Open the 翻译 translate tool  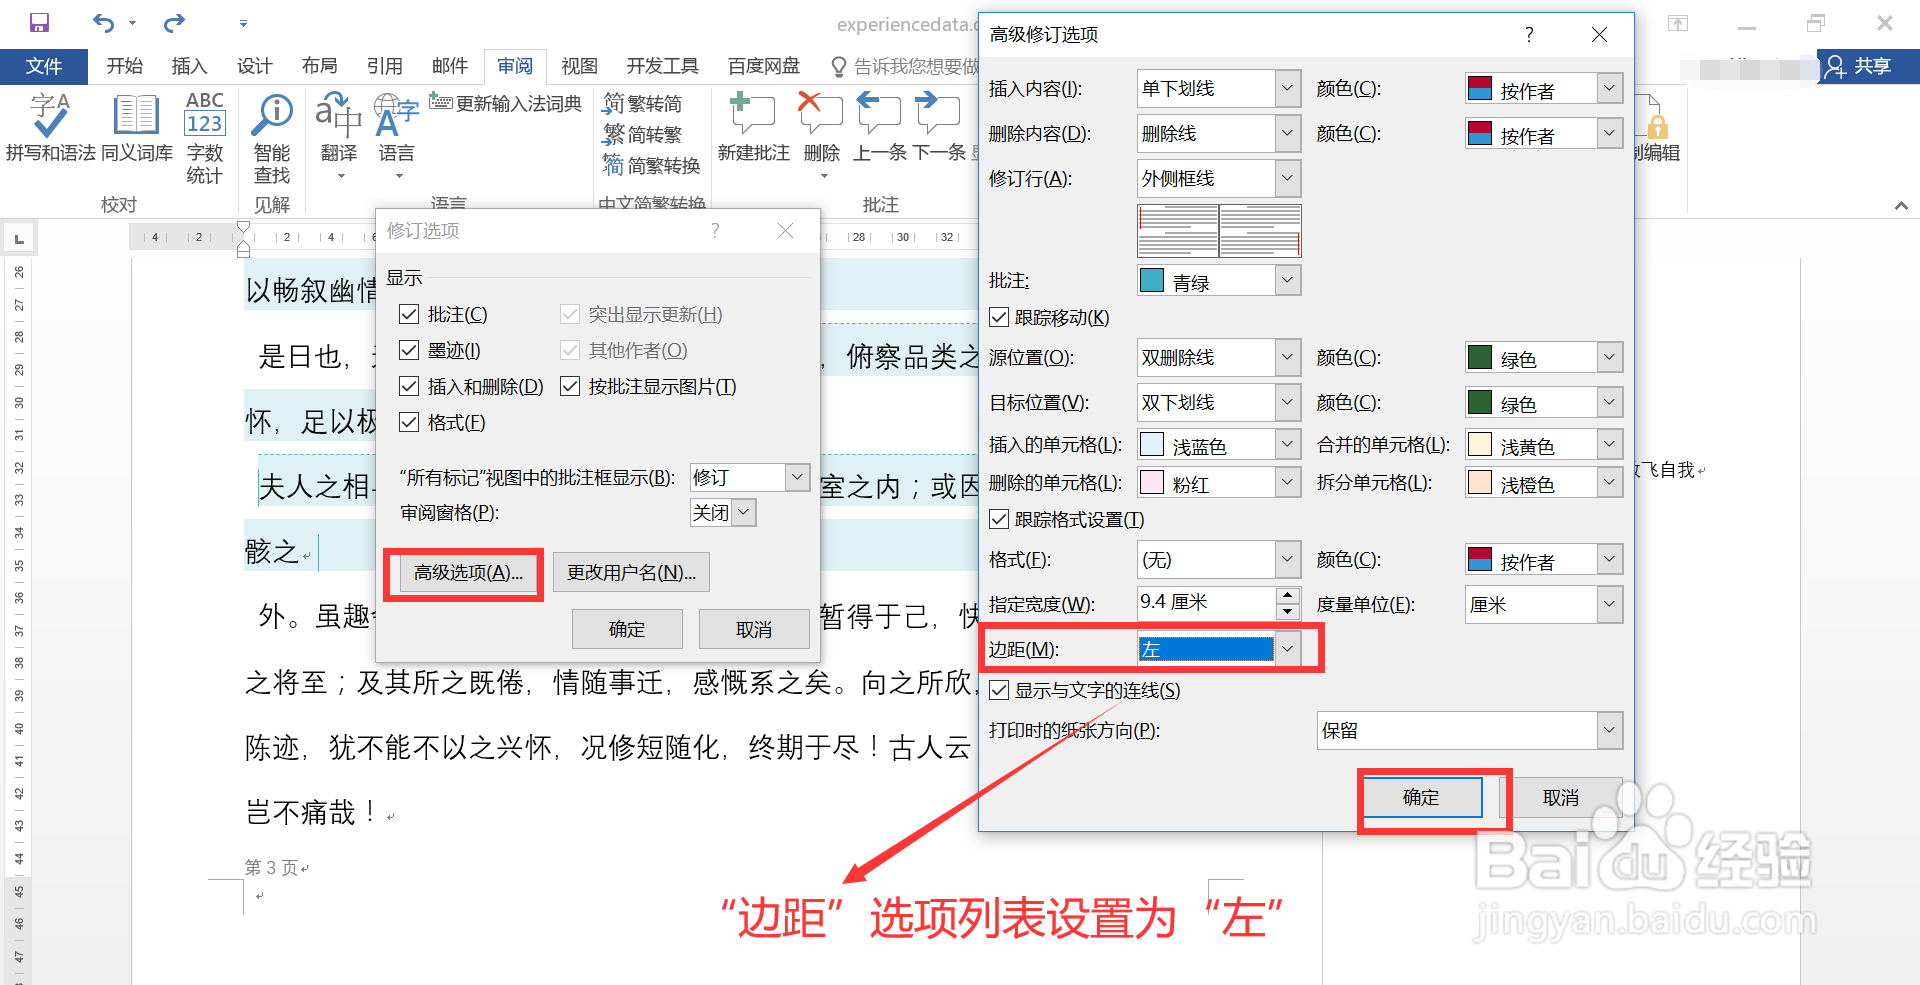pos(339,135)
